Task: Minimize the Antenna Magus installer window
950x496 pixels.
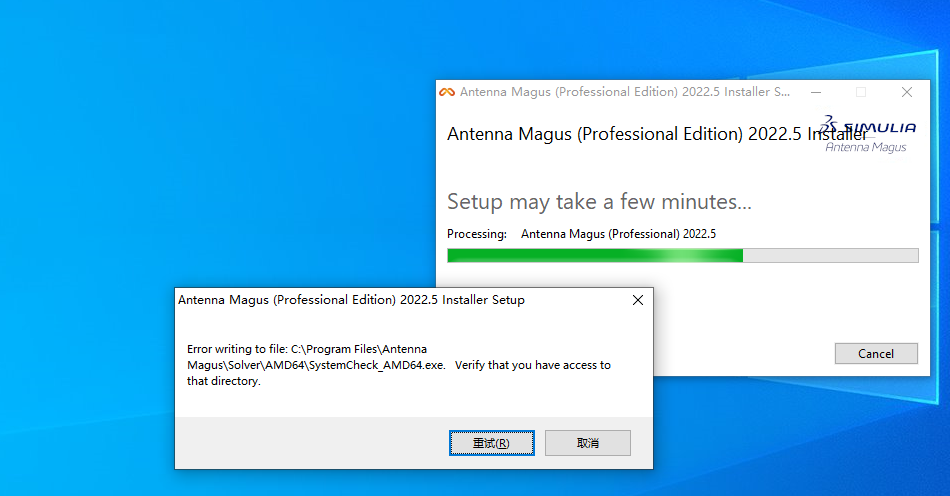Action: click(x=816, y=92)
